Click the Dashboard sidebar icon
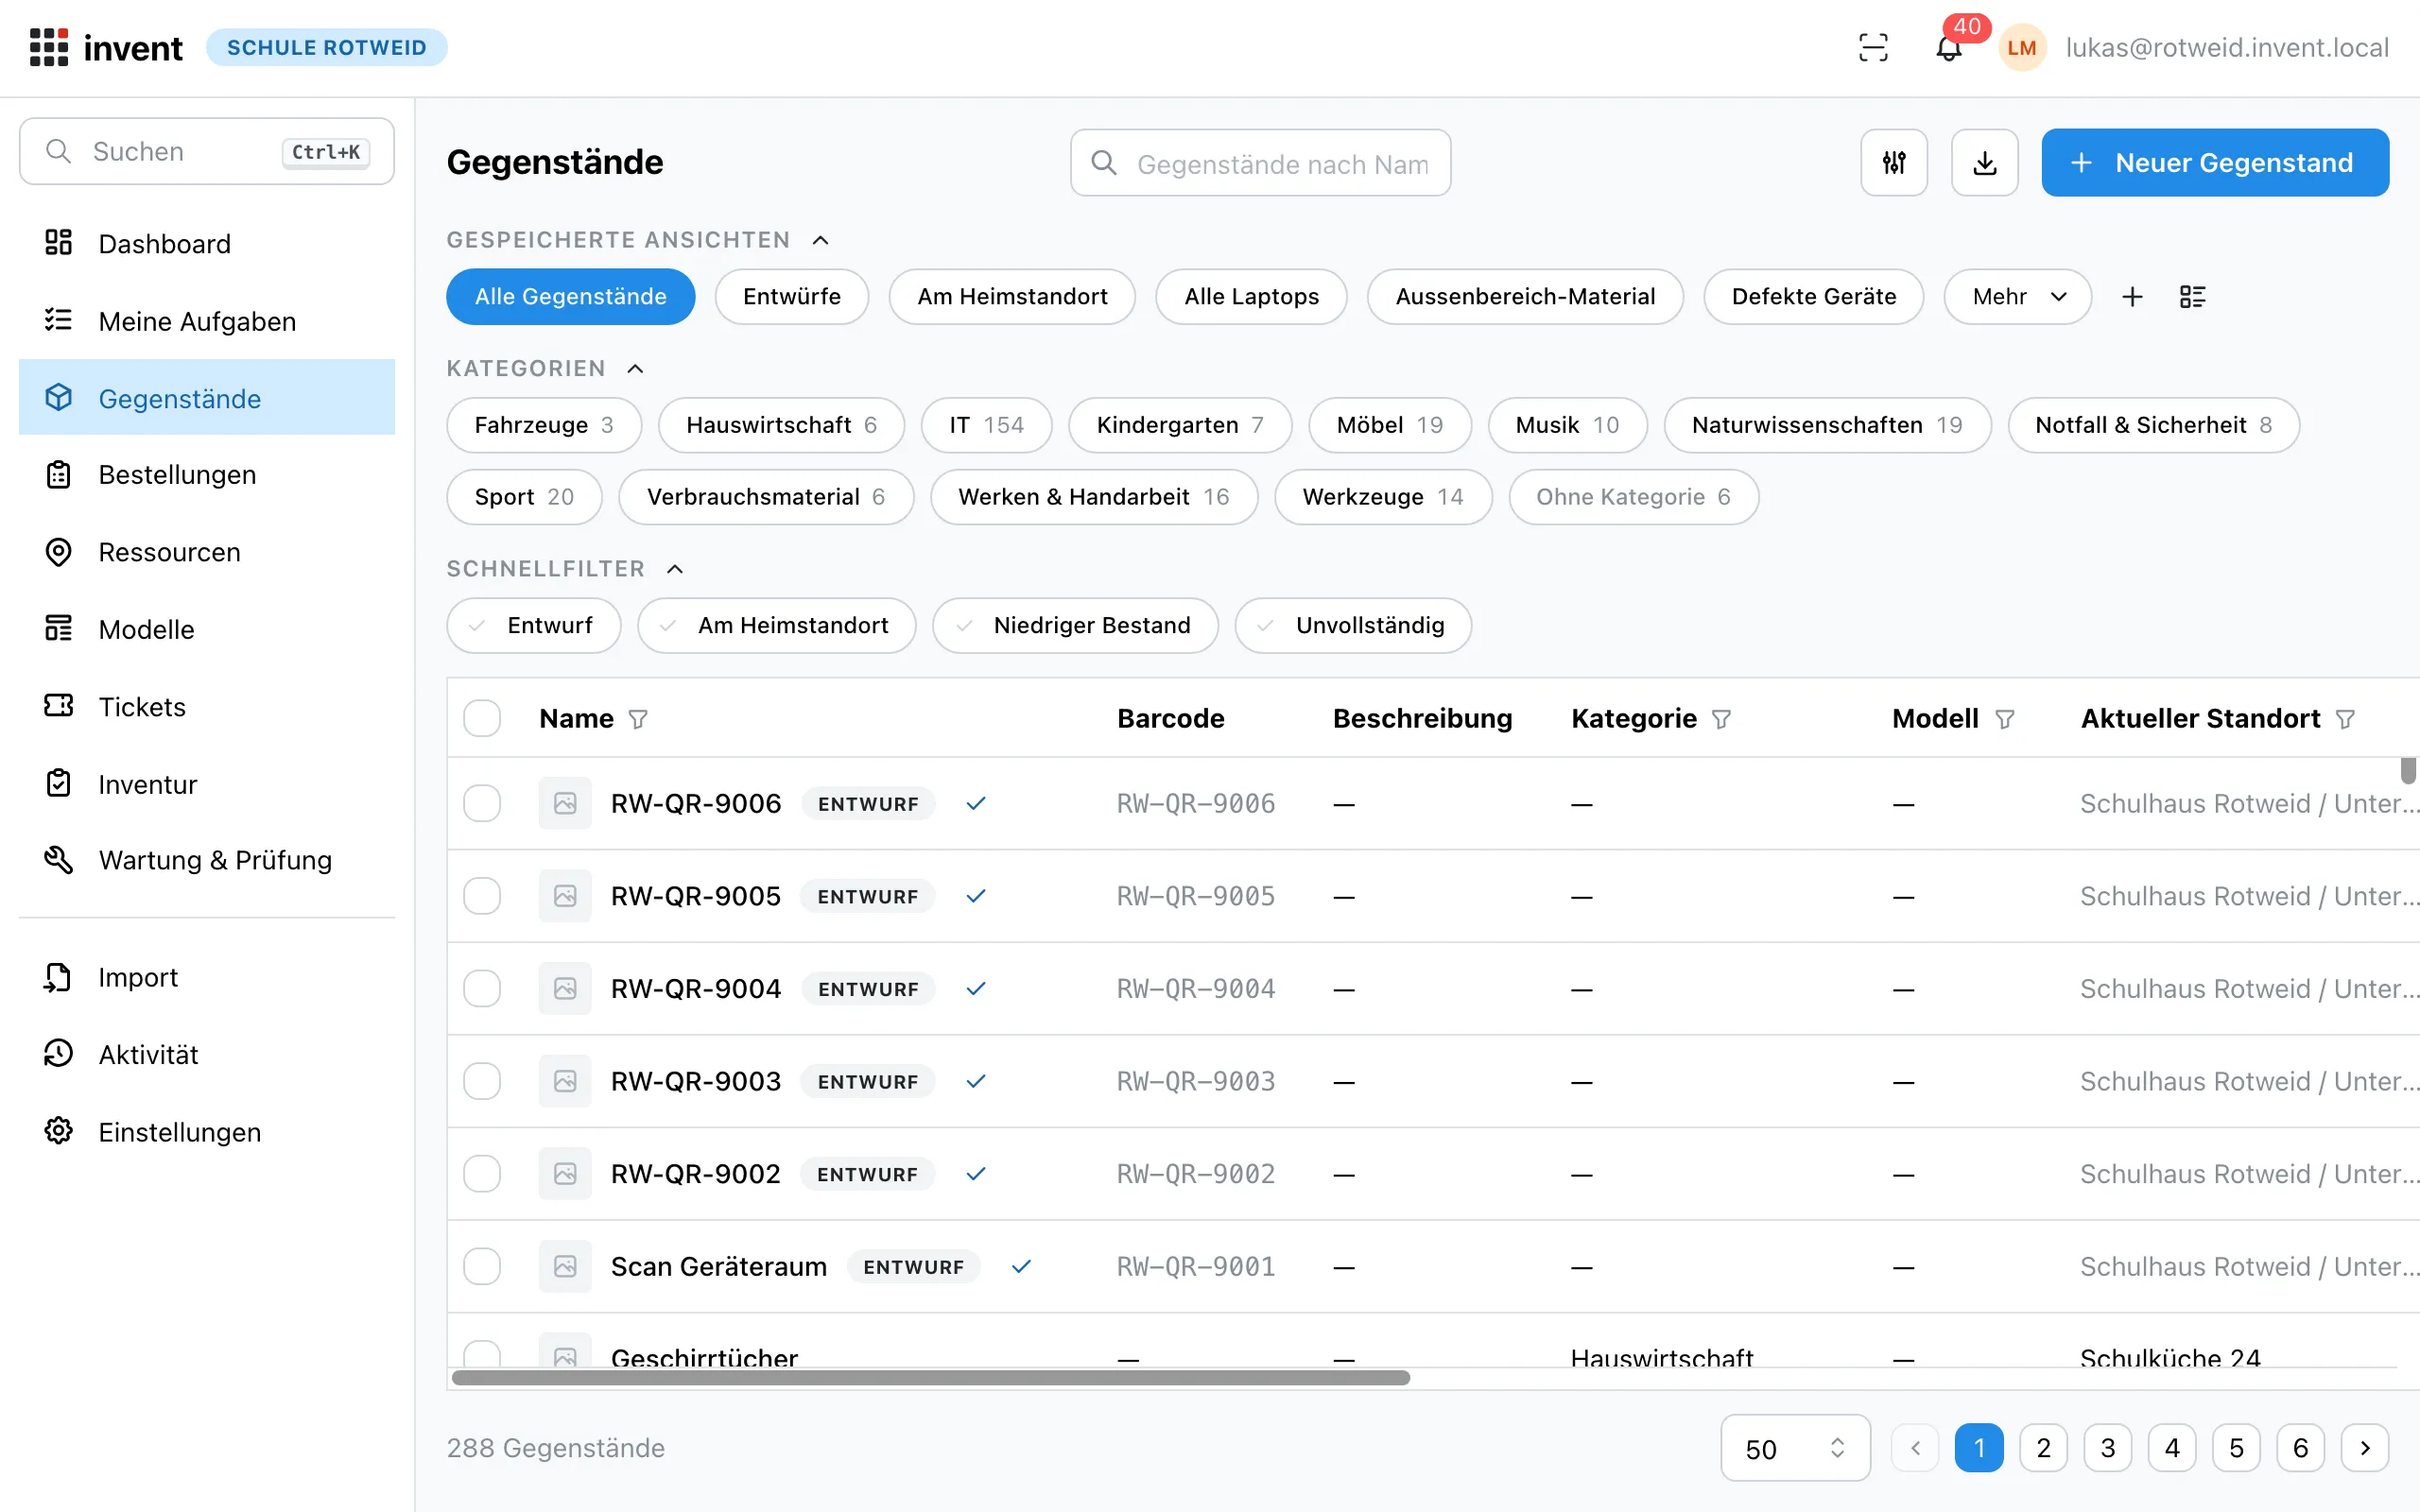This screenshot has width=2420, height=1512. 58,243
